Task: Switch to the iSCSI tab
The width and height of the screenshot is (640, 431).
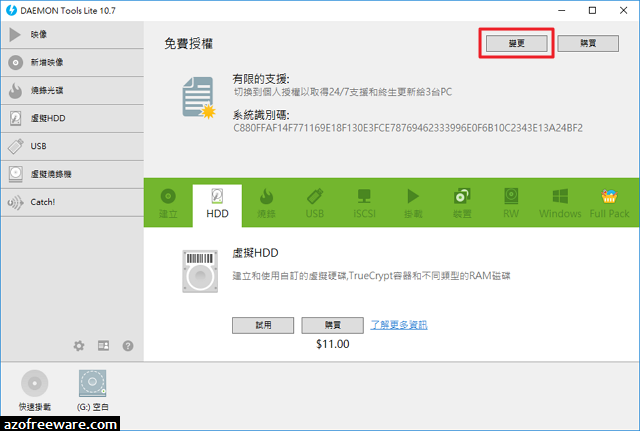Action: point(364,204)
